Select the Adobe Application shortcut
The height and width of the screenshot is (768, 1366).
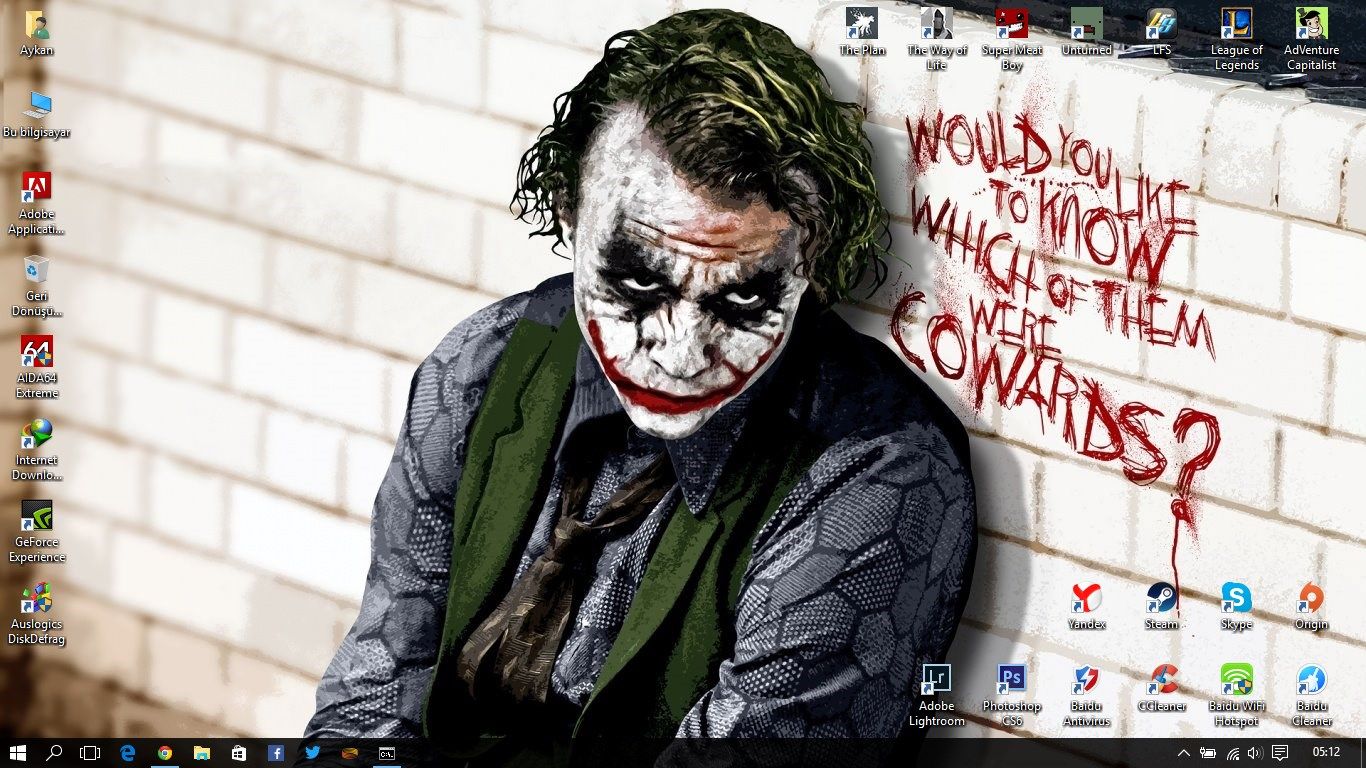(37, 204)
